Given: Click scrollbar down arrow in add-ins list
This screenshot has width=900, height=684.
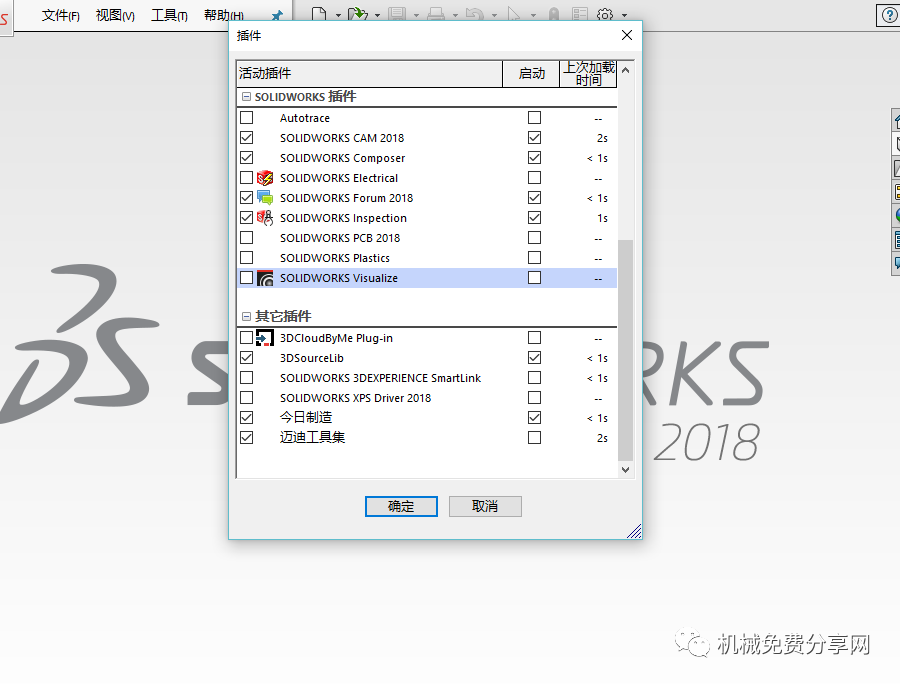Looking at the screenshot, I should pyautogui.click(x=626, y=469).
